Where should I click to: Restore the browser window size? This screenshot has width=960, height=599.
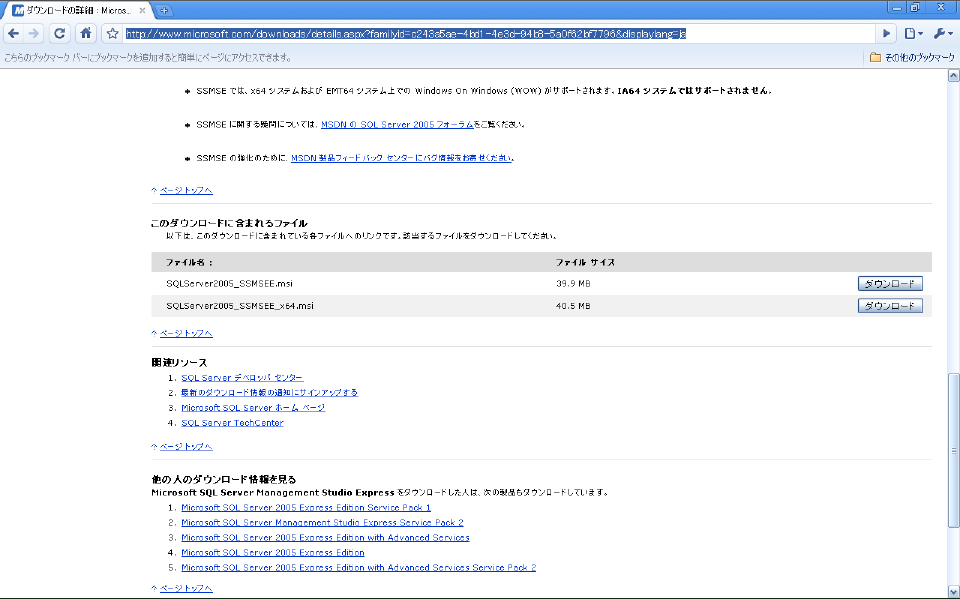point(915,8)
